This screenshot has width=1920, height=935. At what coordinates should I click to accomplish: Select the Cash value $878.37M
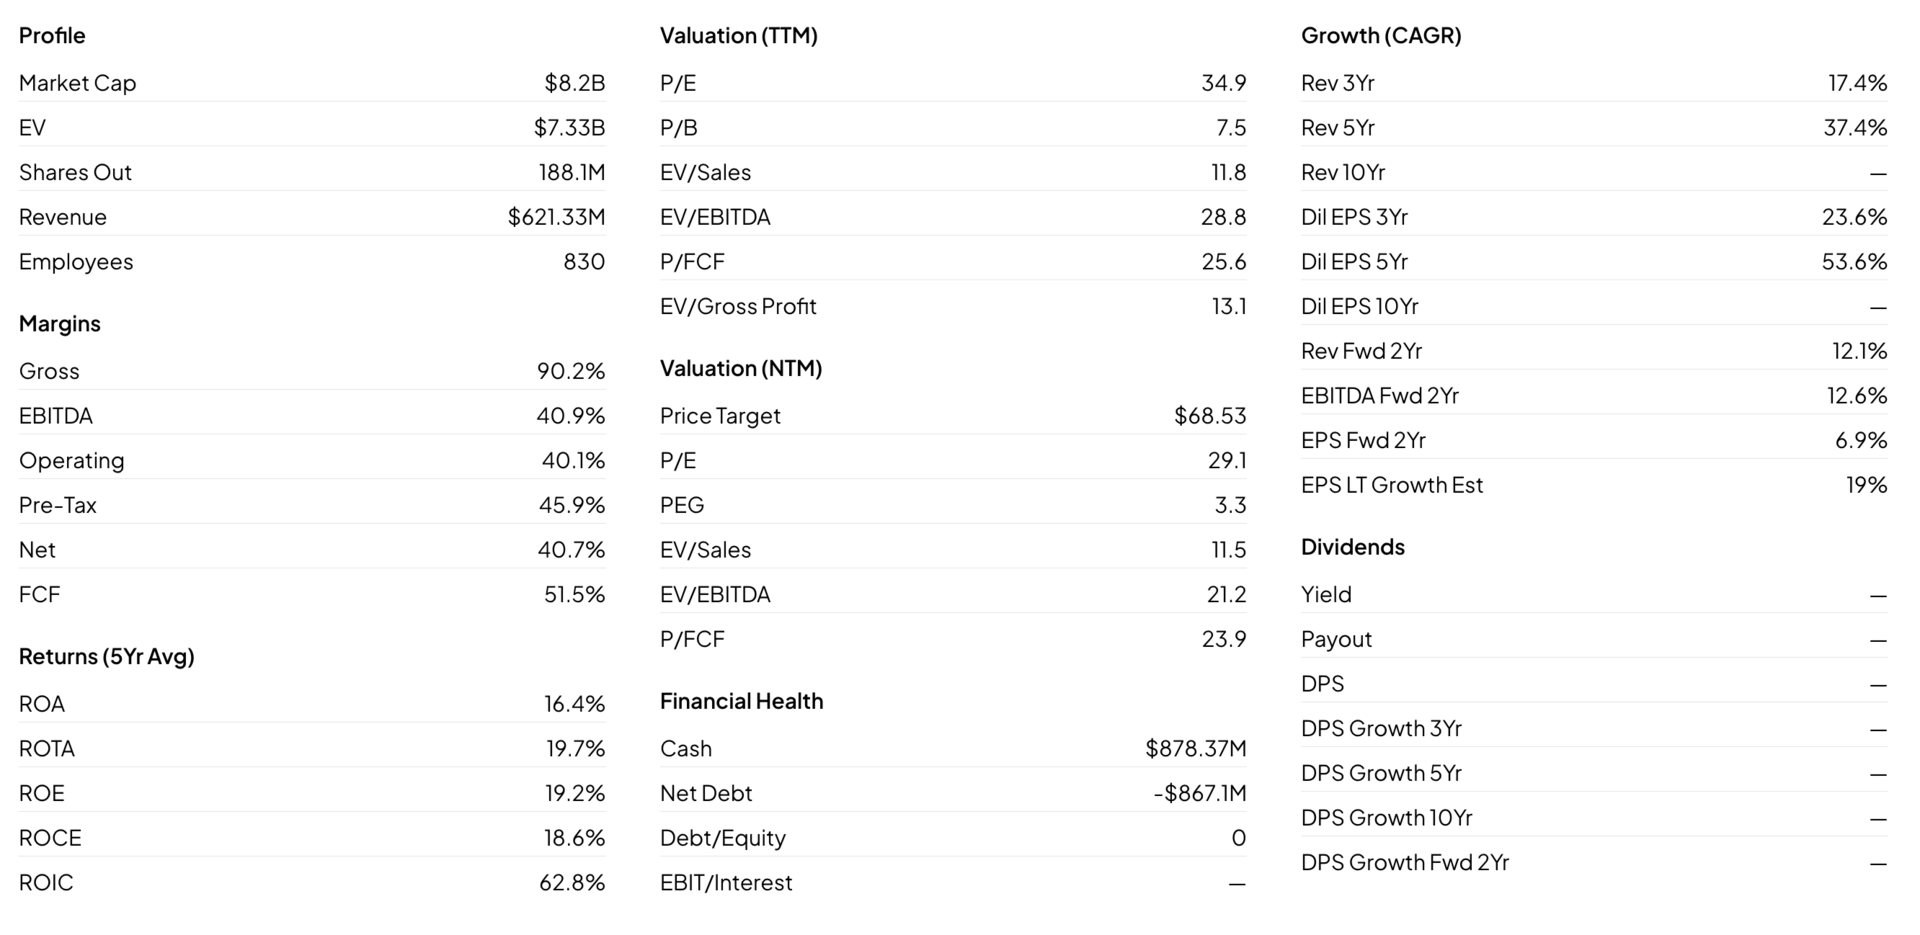click(1196, 749)
